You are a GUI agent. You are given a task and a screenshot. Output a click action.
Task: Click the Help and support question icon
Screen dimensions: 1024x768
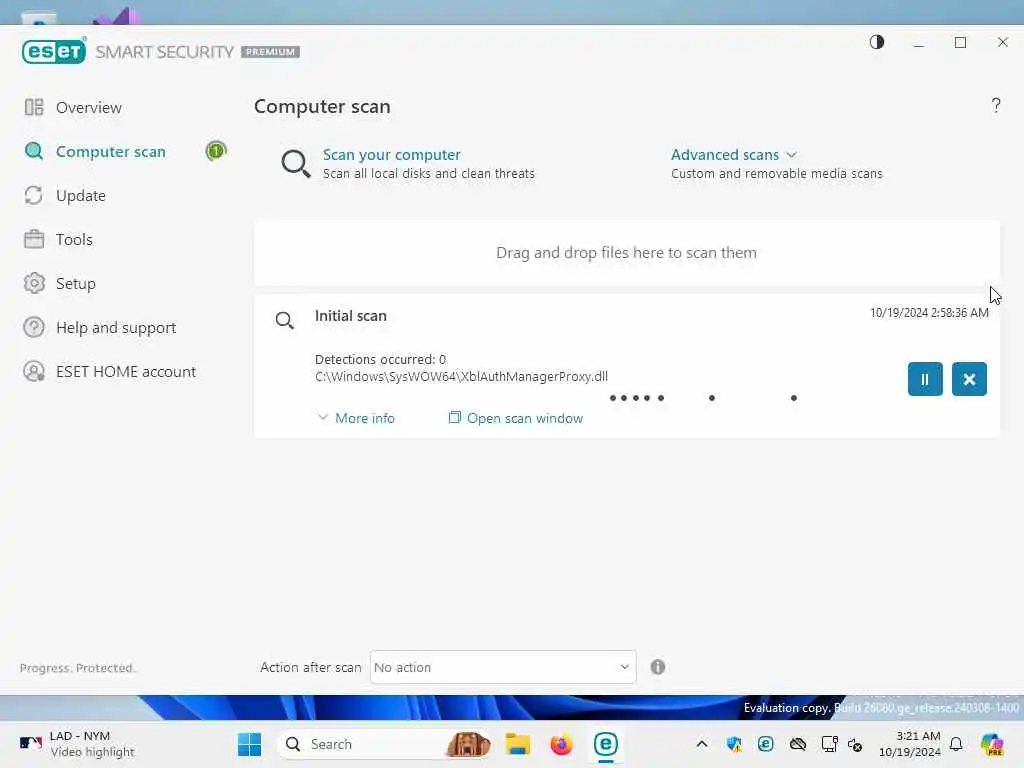pyautogui.click(x=34, y=327)
